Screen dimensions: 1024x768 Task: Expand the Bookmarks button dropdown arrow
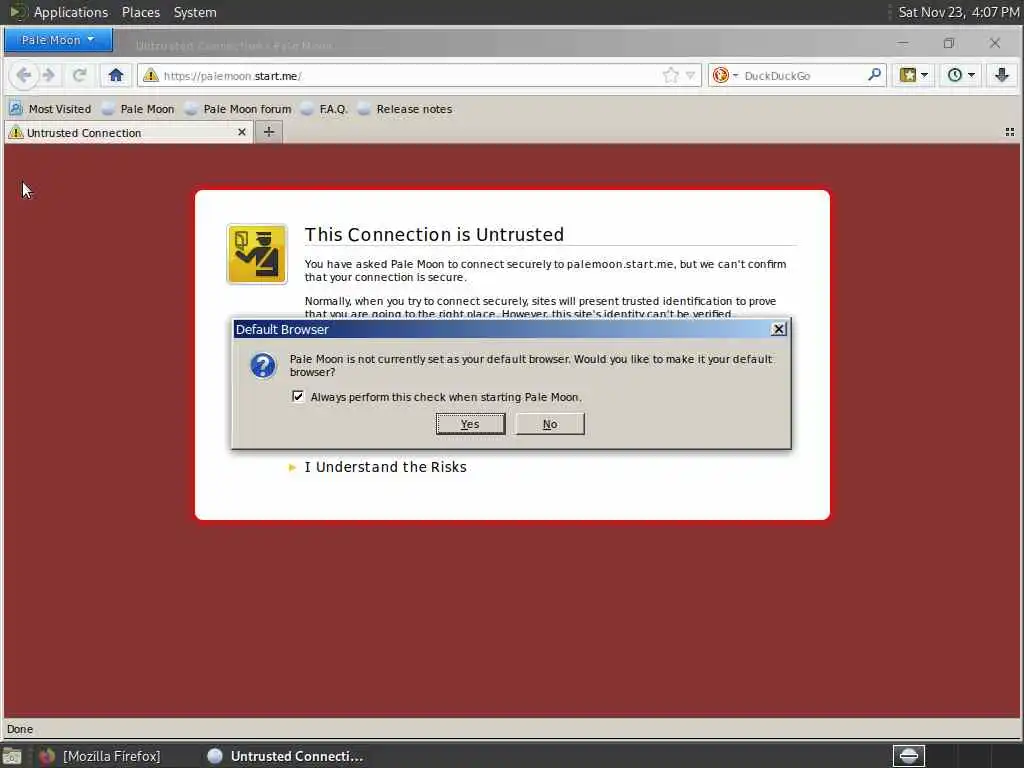click(x=924, y=75)
